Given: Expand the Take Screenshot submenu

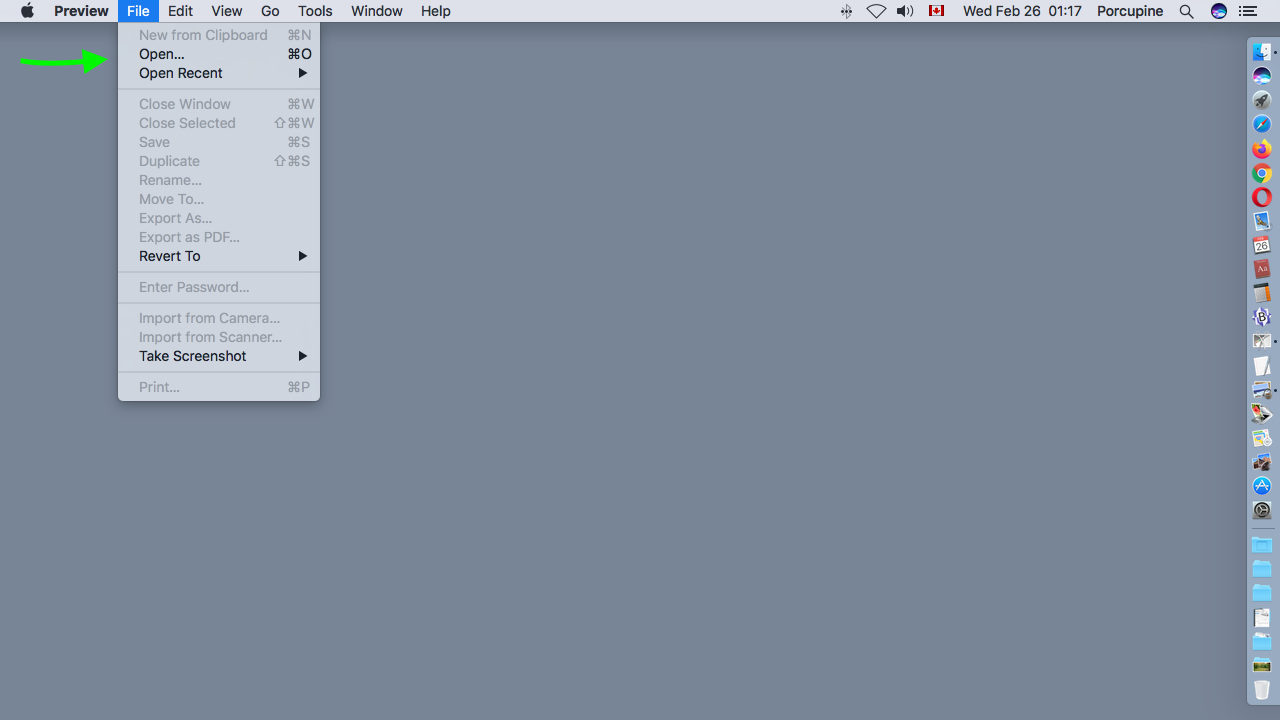Looking at the screenshot, I should coord(219,356).
